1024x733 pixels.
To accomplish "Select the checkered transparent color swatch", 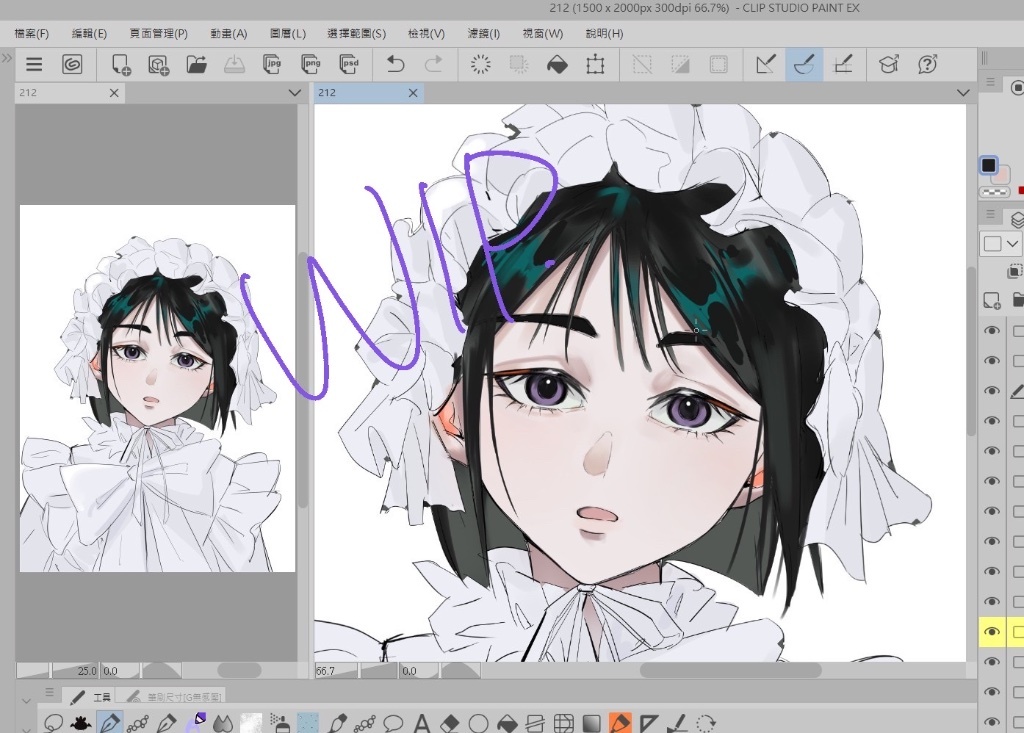I will [x=994, y=192].
